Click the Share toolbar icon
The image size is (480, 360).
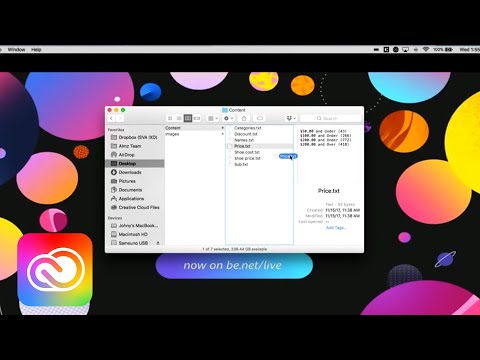[x=244, y=118]
